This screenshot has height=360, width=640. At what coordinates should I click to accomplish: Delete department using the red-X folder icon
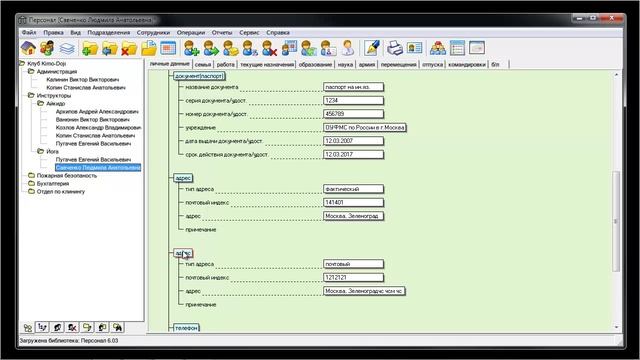pos(129,49)
